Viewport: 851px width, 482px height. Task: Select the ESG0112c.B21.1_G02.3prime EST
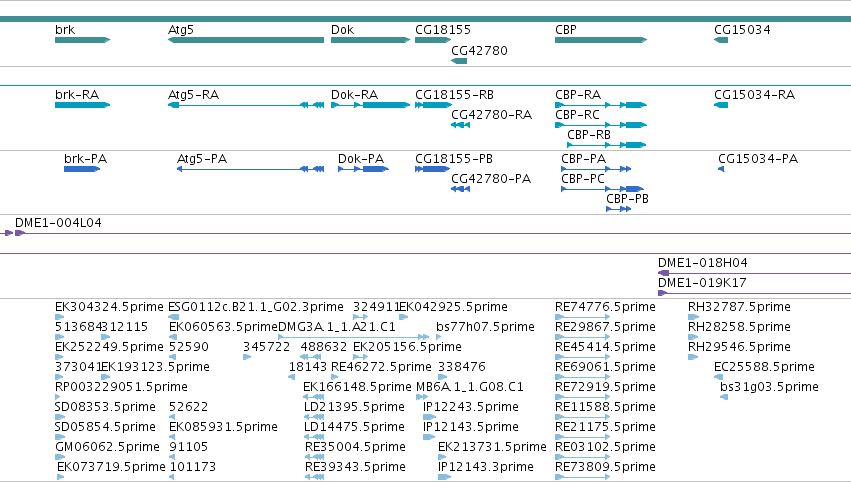click(172, 317)
